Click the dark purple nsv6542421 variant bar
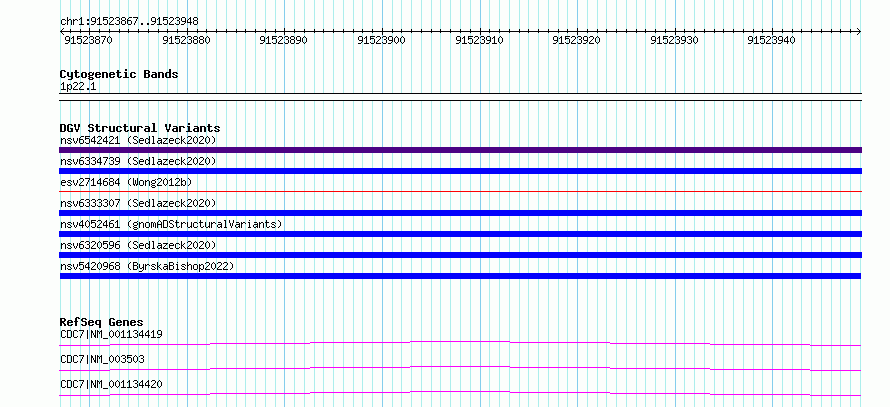 tap(460, 150)
